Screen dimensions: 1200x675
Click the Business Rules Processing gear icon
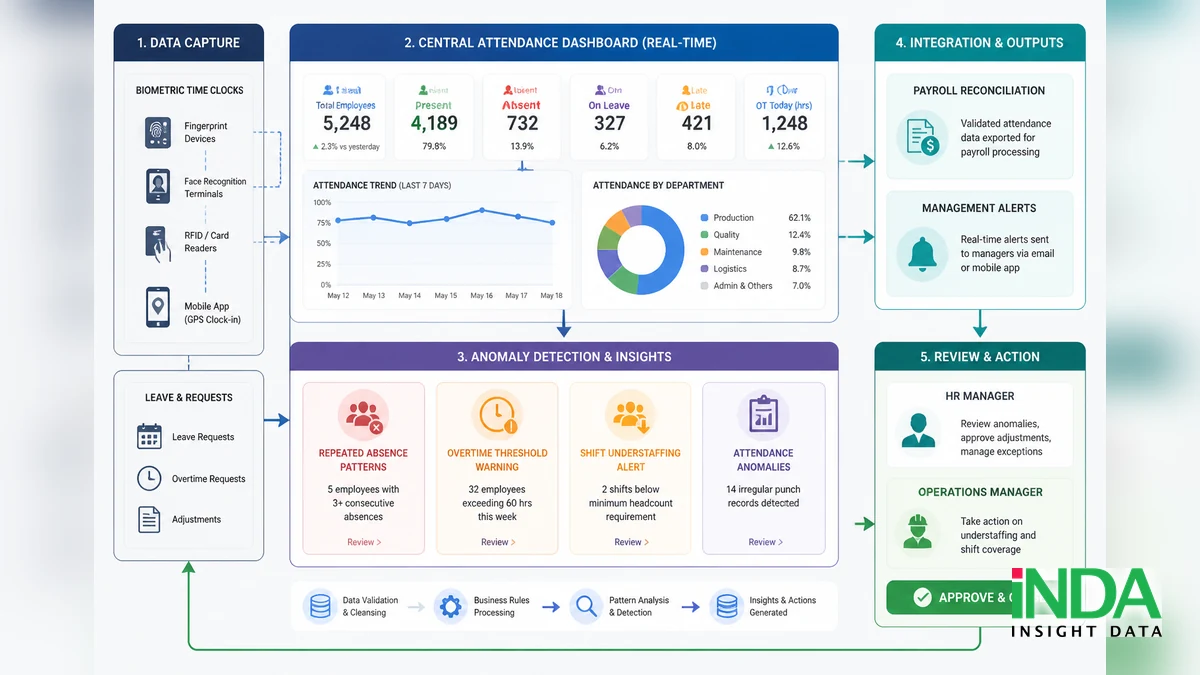point(451,606)
